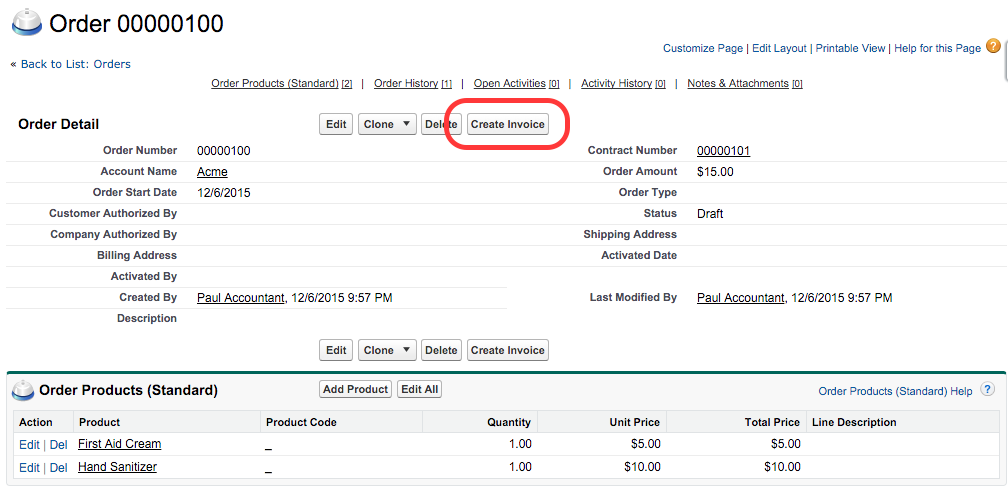Delete the Hand Sanitizer line item

tap(59, 468)
